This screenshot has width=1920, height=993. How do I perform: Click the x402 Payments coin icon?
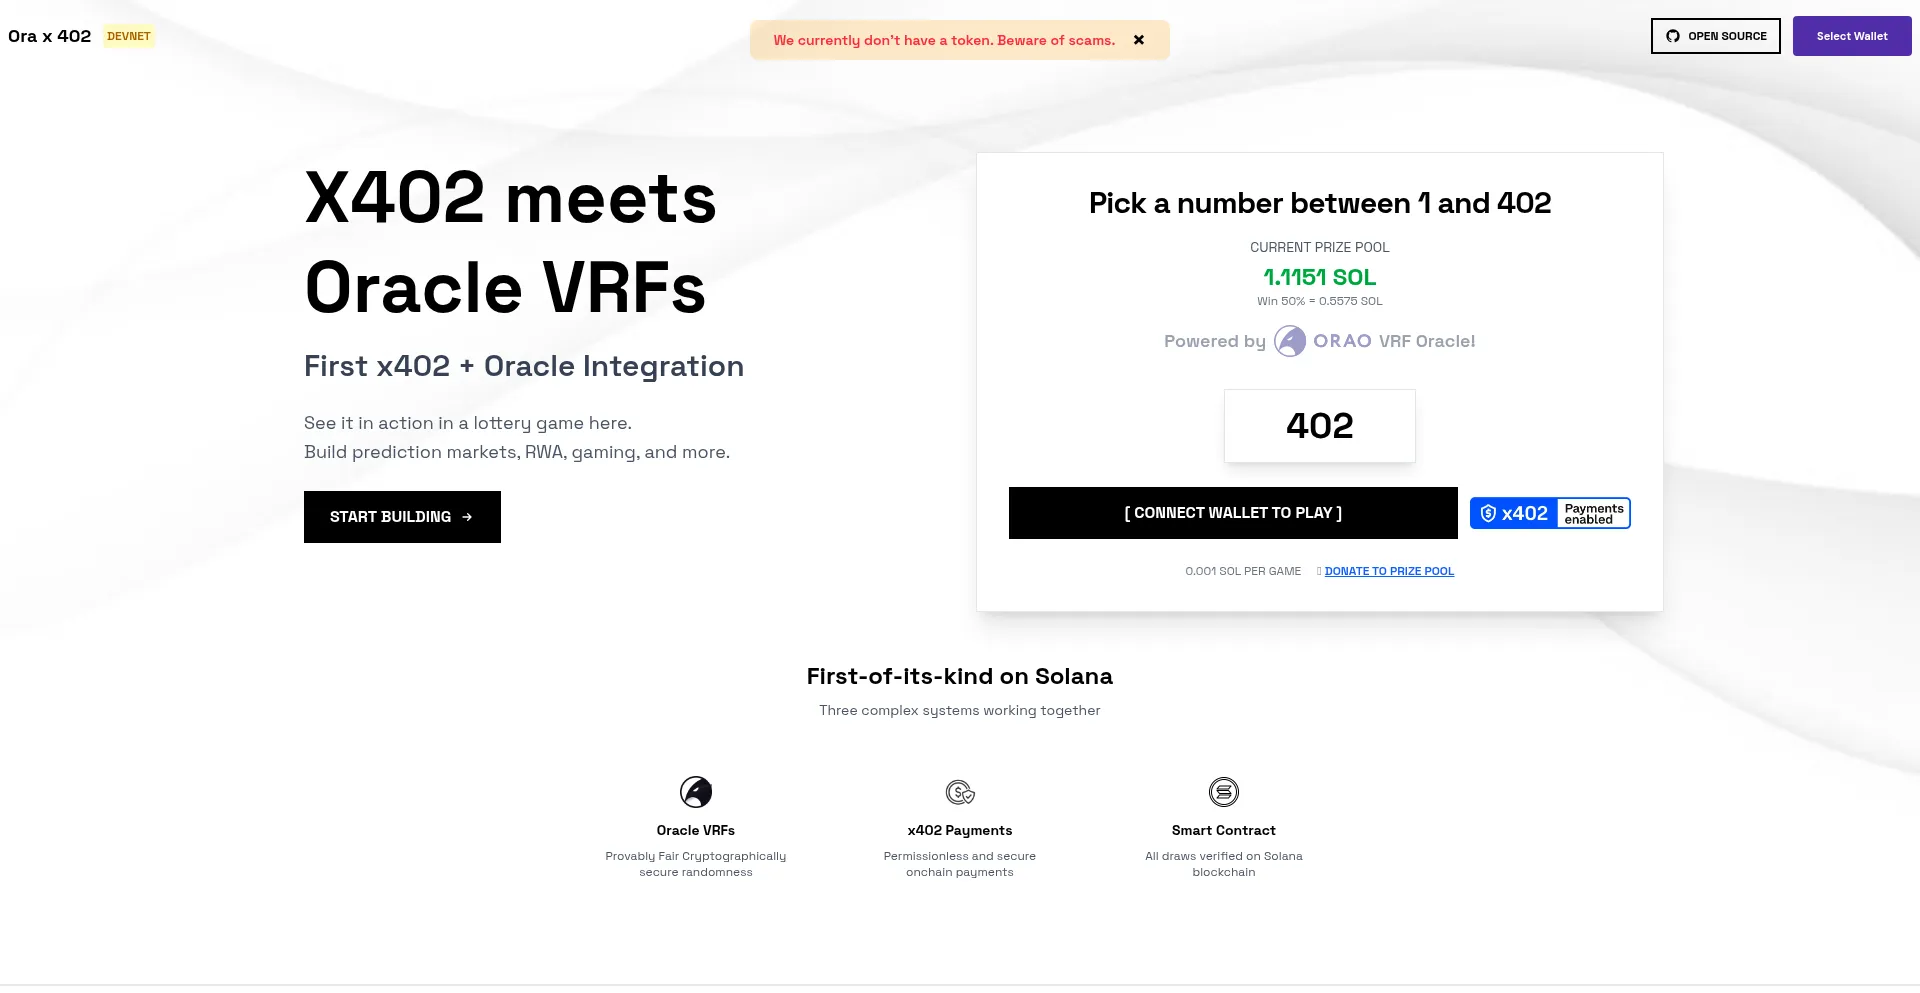coord(960,792)
